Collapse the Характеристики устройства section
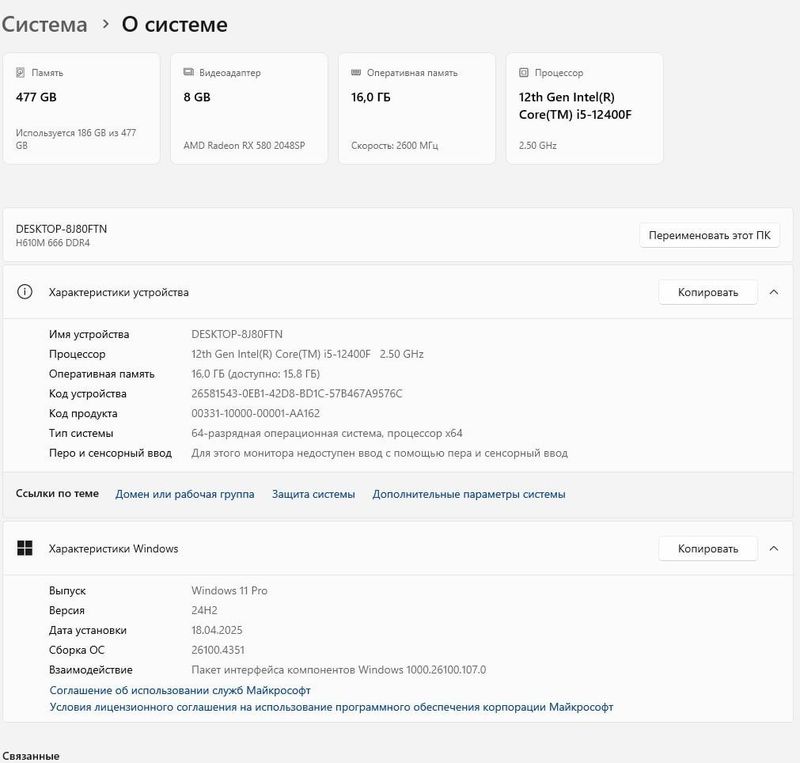This screenshot has height=763, width=800. click(774, 292)
